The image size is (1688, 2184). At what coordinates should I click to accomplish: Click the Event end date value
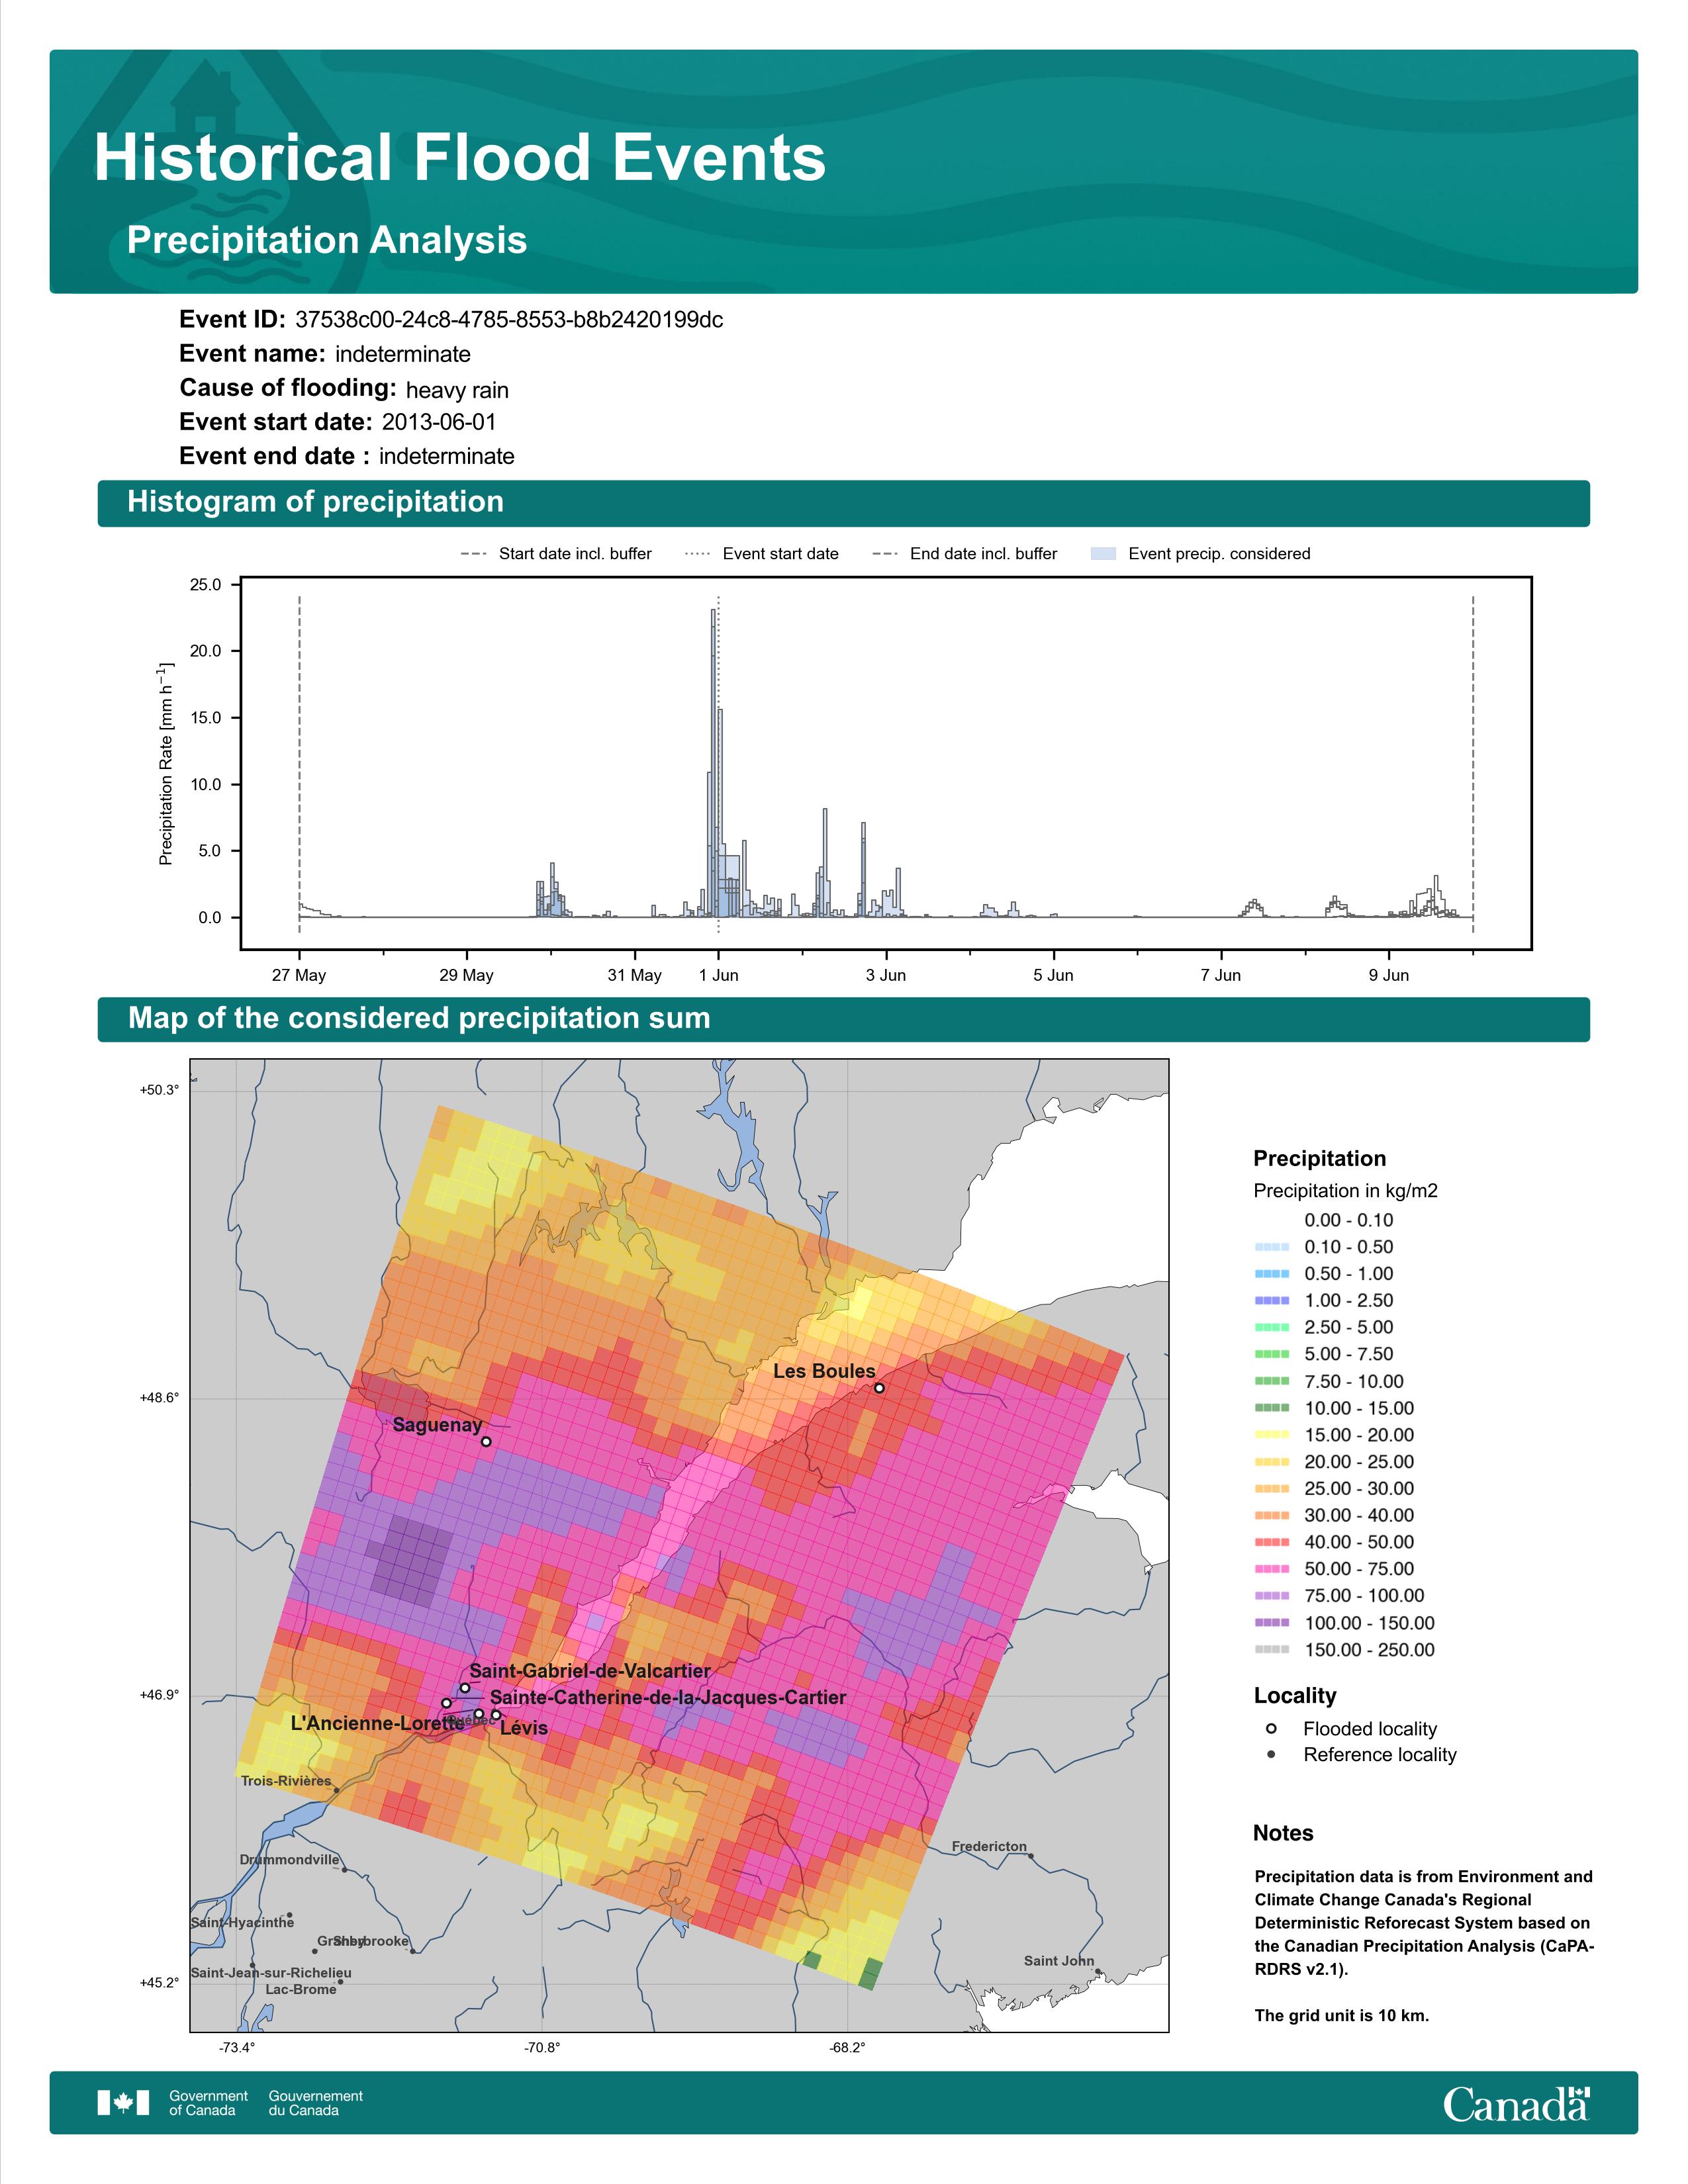[x=447, y=456]
